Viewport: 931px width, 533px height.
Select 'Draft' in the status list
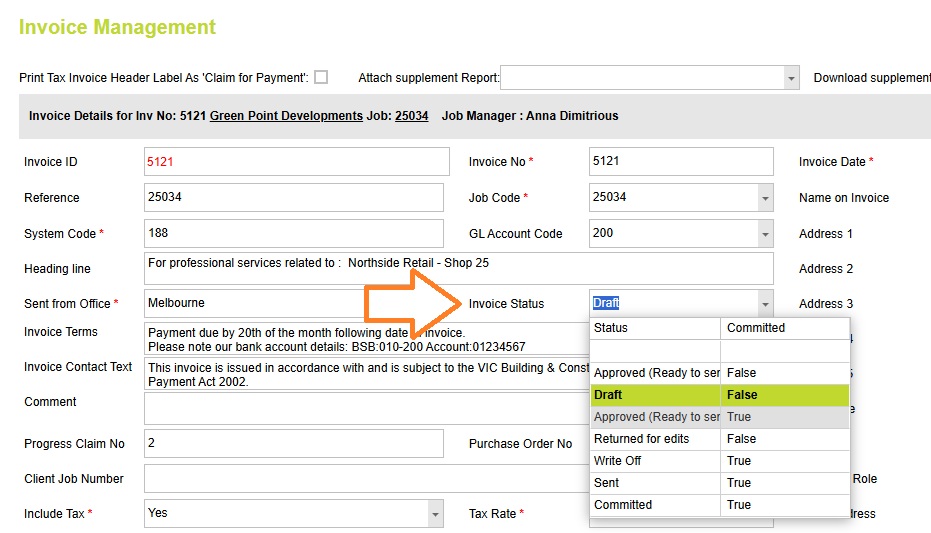tap(655, 395)
